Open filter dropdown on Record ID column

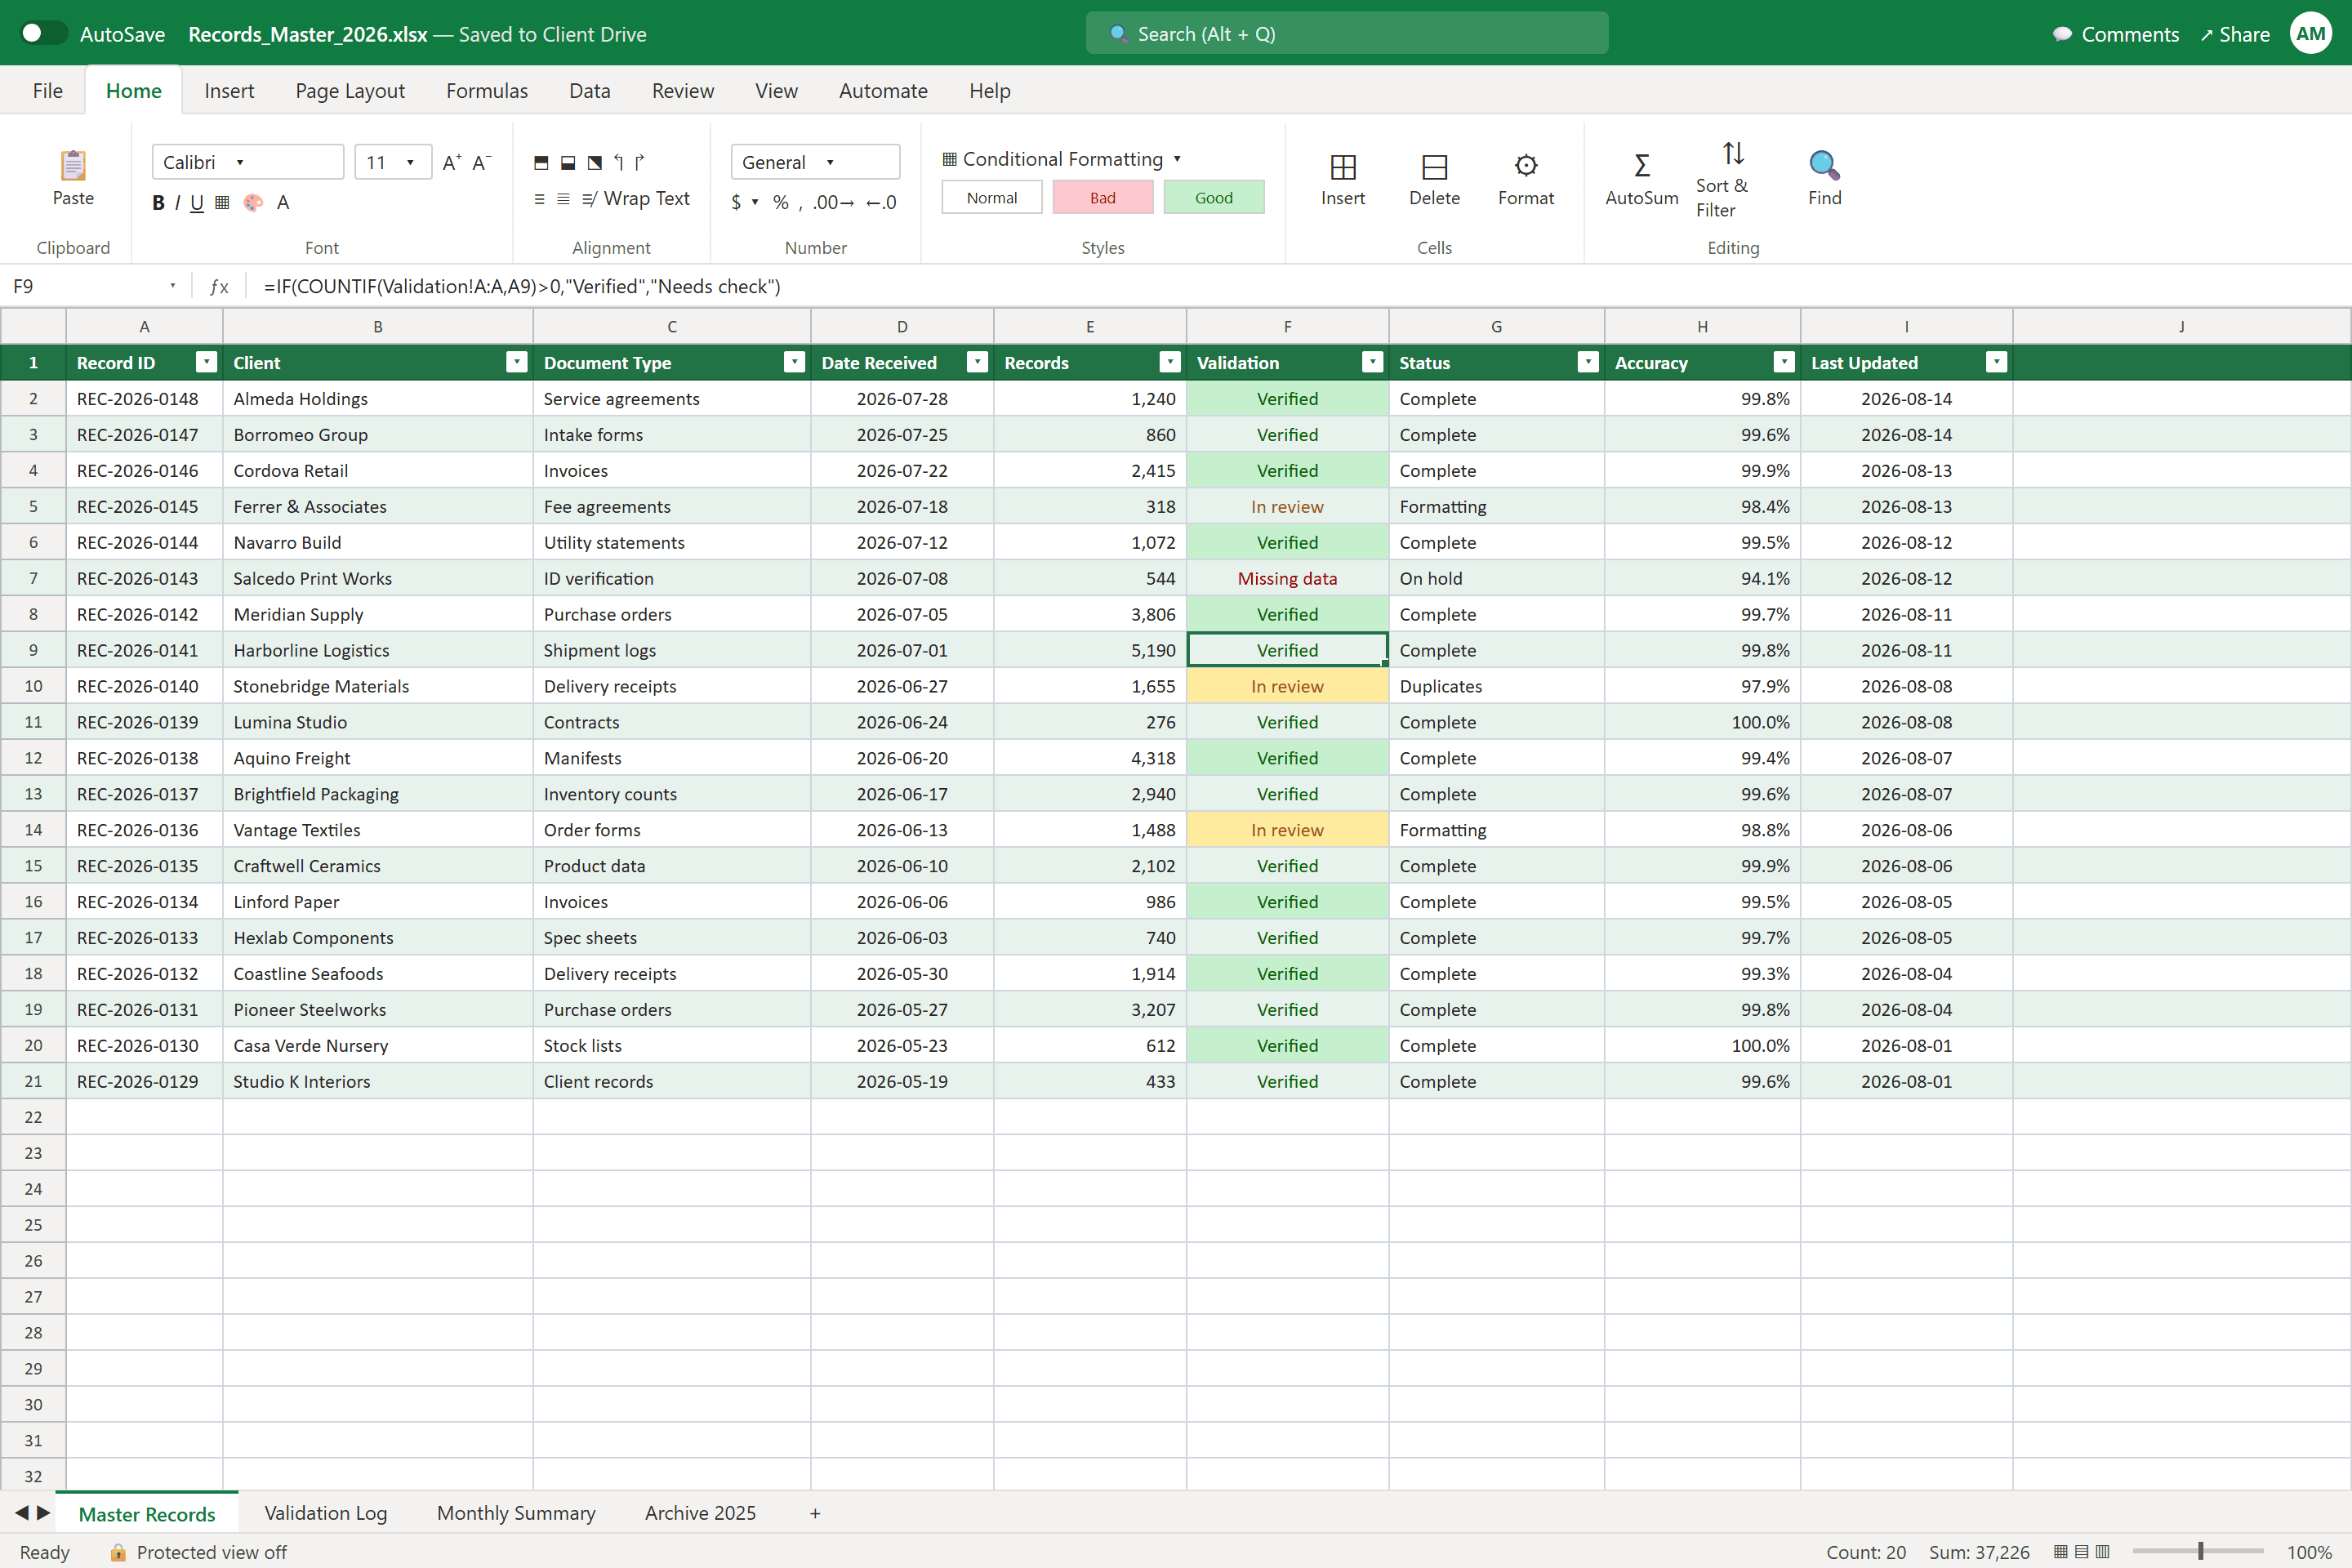click(206, 362)
